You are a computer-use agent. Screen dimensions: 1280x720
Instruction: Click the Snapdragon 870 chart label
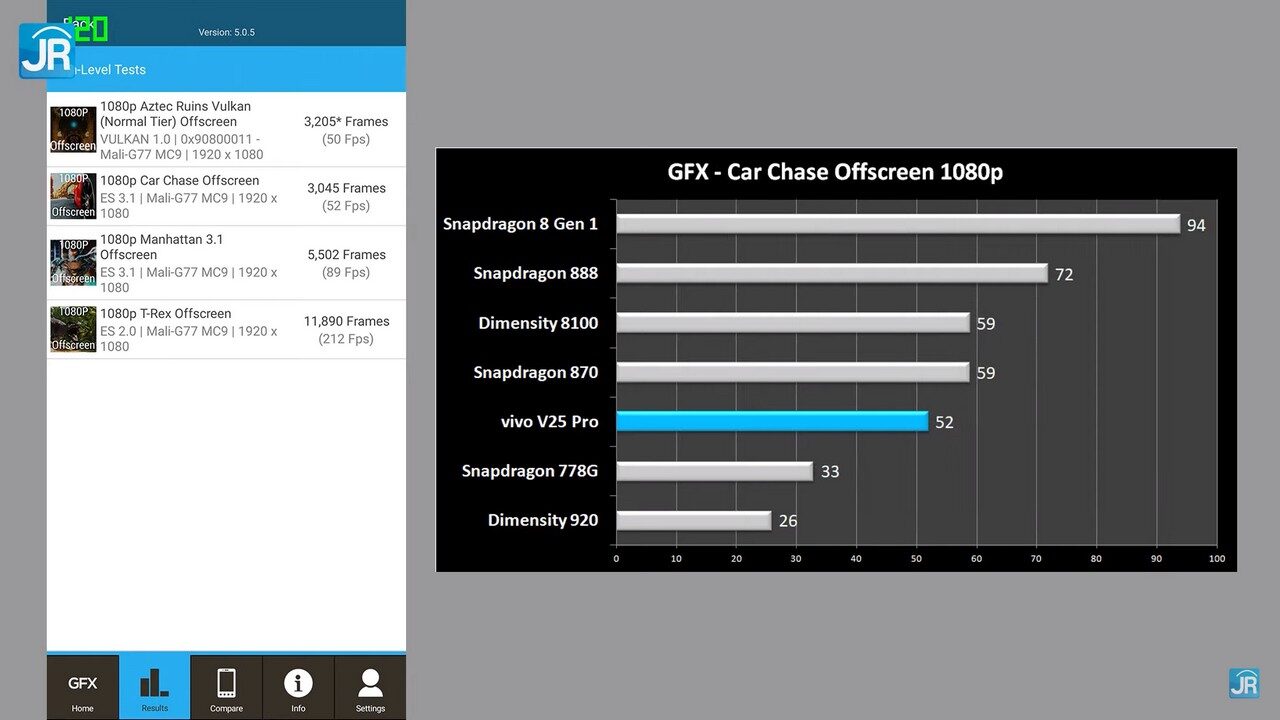click(x=535, y=372)
